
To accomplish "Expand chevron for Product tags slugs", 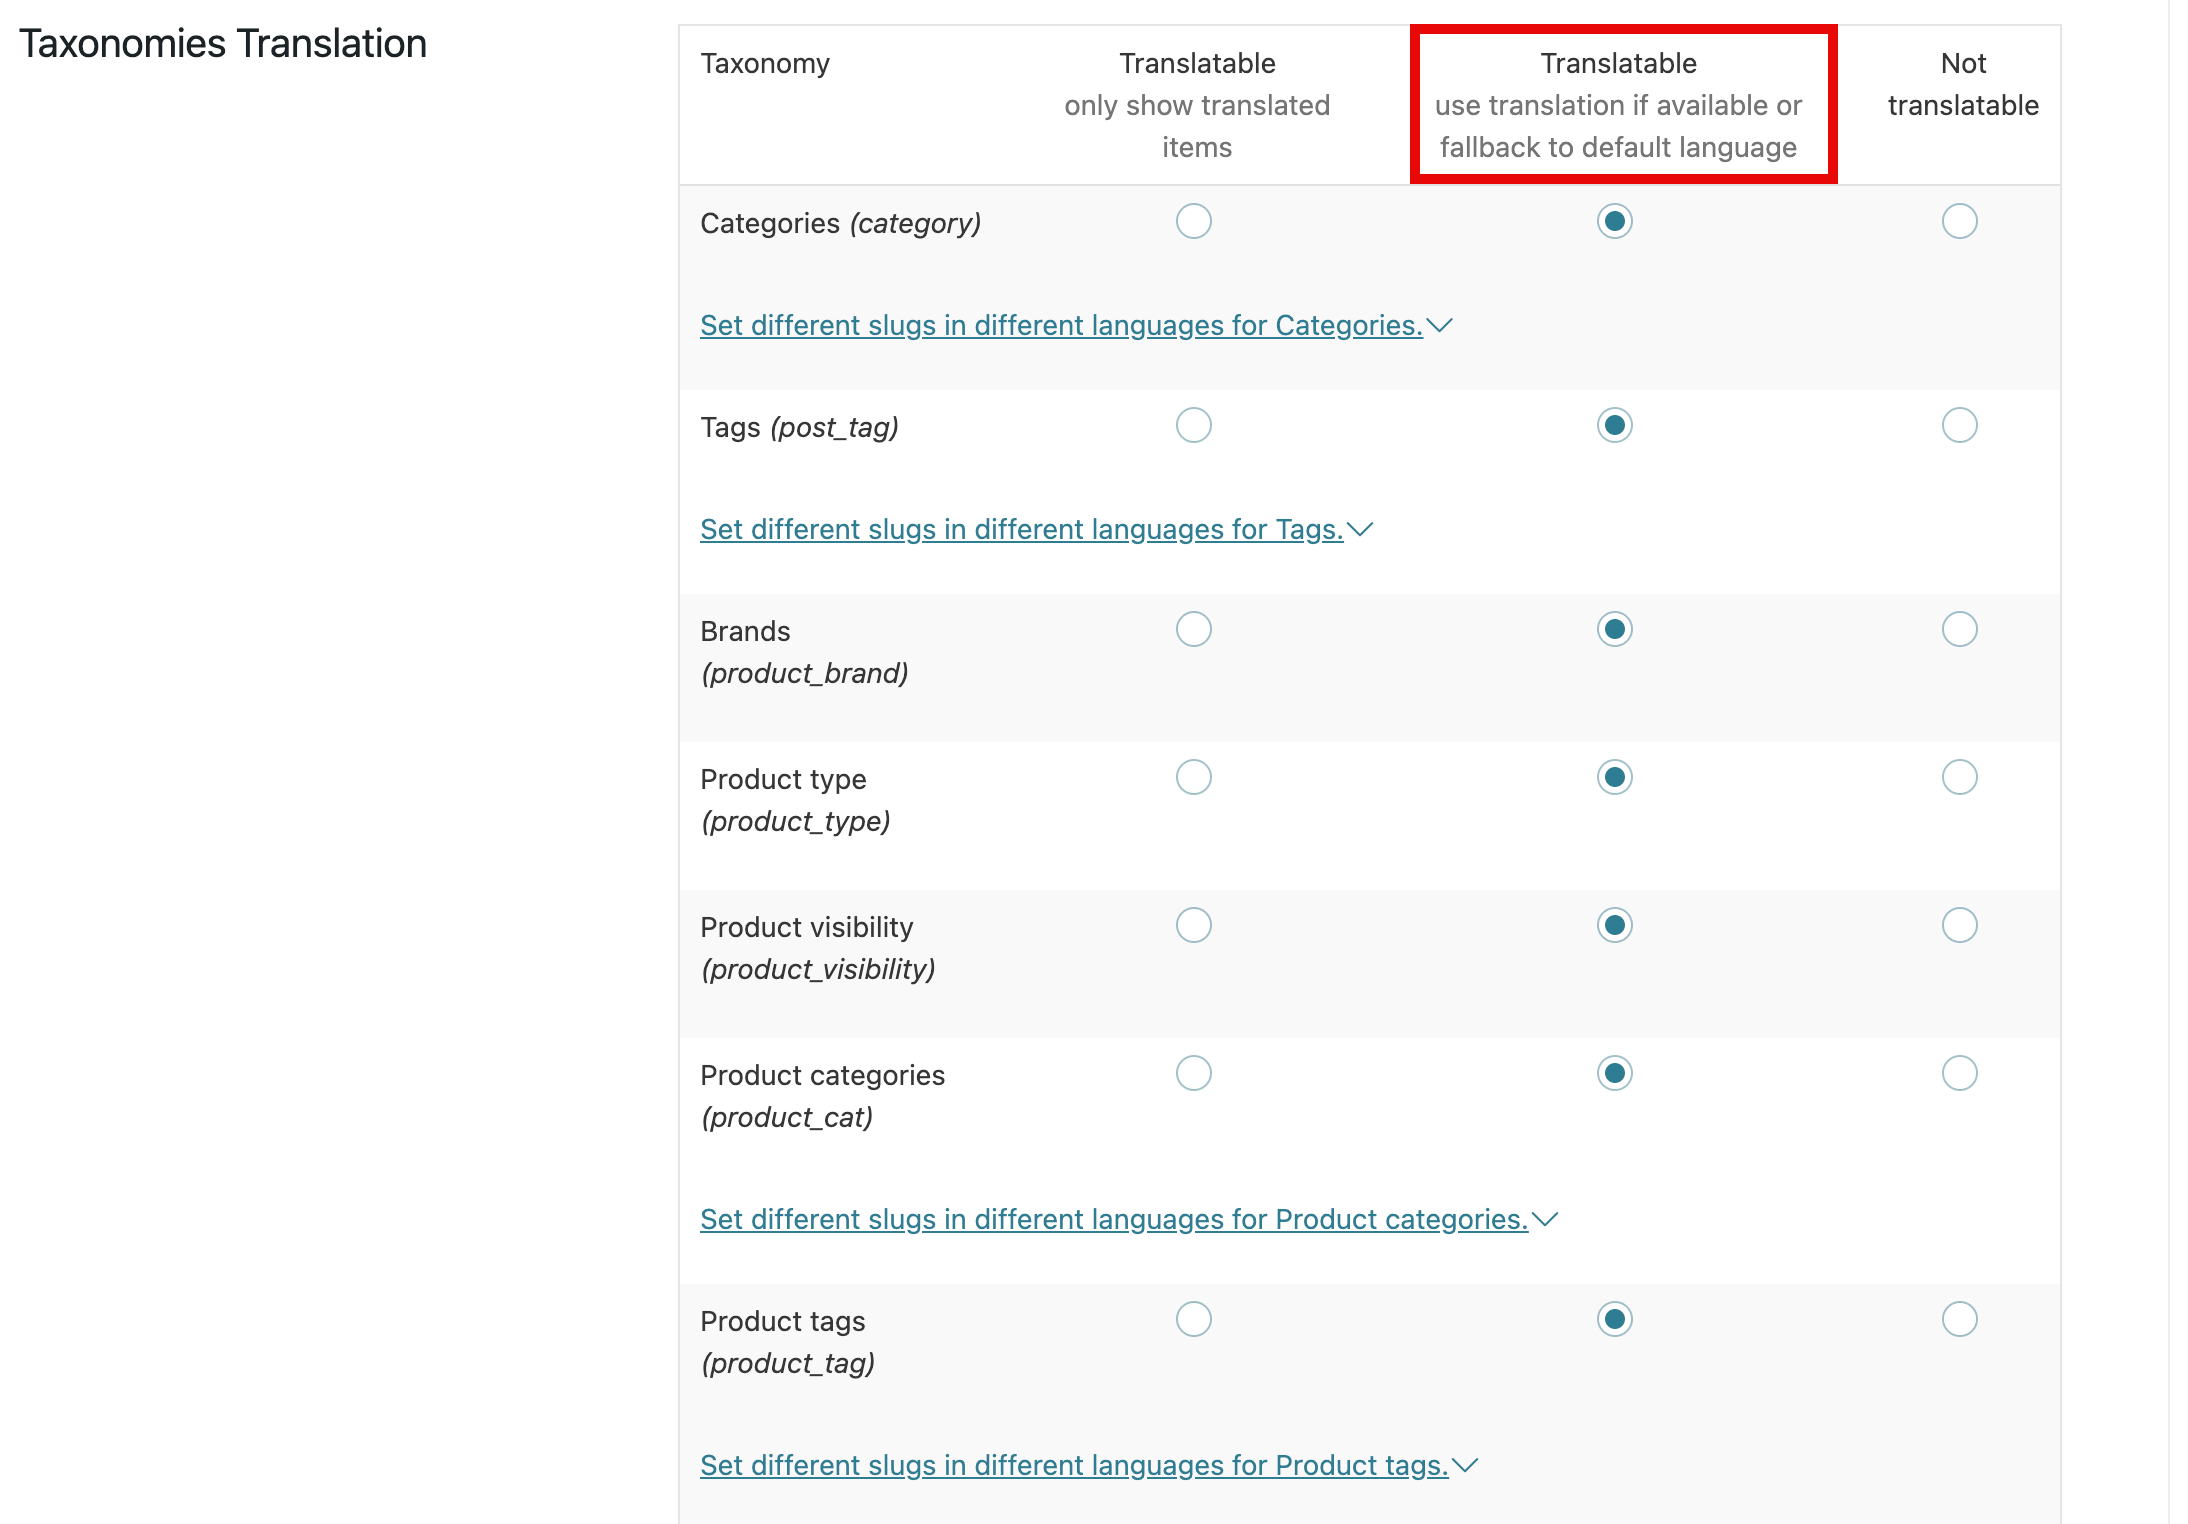I will [x=1466, y=1465].
